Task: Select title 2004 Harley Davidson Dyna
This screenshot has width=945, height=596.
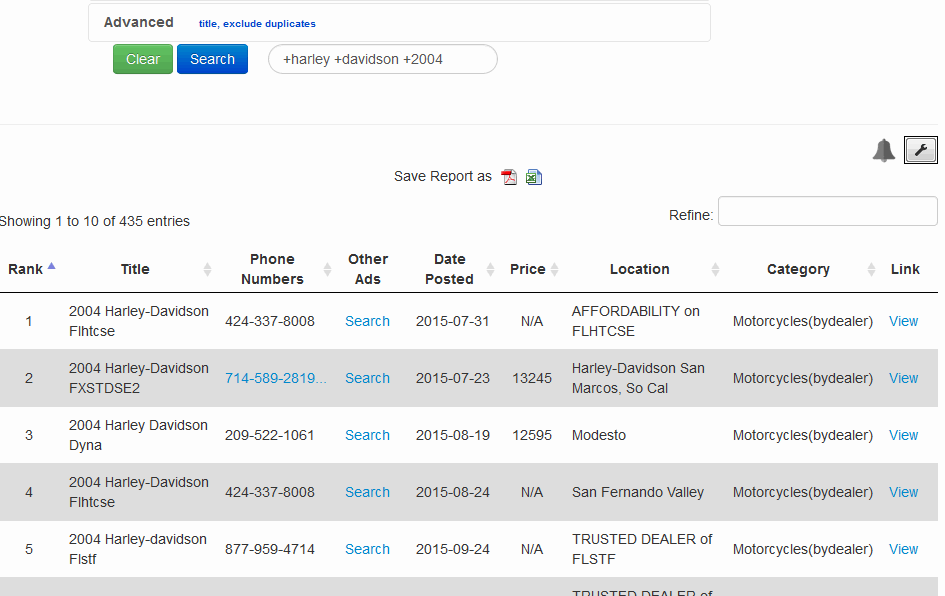Action: click(x=138, y=435)
